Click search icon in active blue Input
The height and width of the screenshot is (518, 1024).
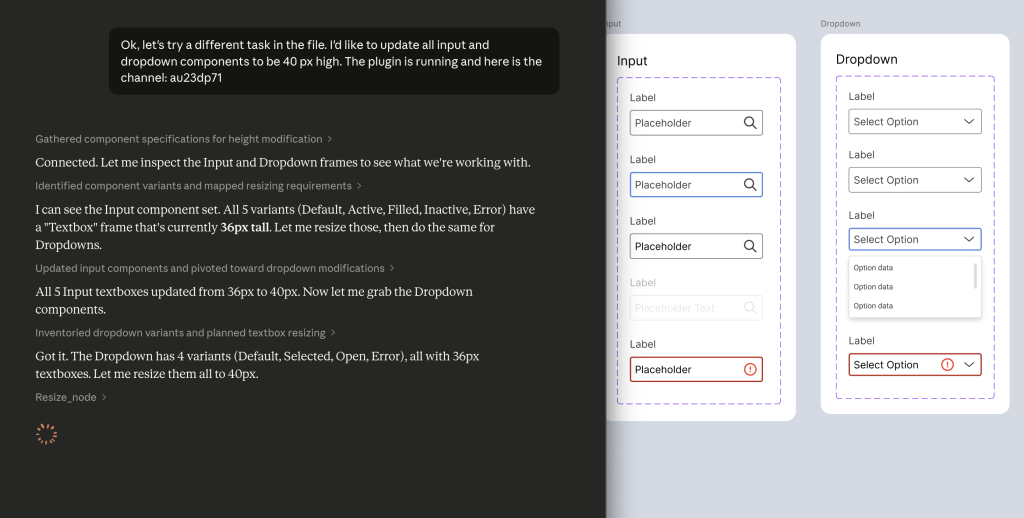pos(750,185)
